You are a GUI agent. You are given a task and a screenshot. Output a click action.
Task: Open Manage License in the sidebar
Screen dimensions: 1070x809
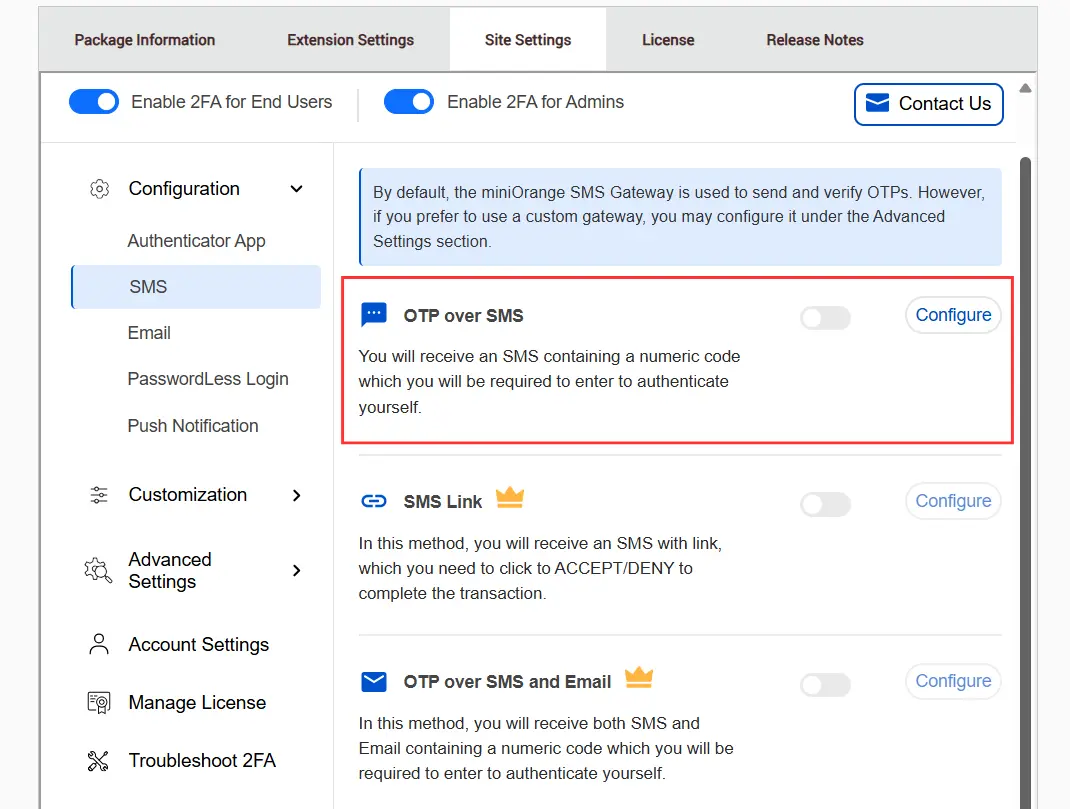click(x=197, y=703)
